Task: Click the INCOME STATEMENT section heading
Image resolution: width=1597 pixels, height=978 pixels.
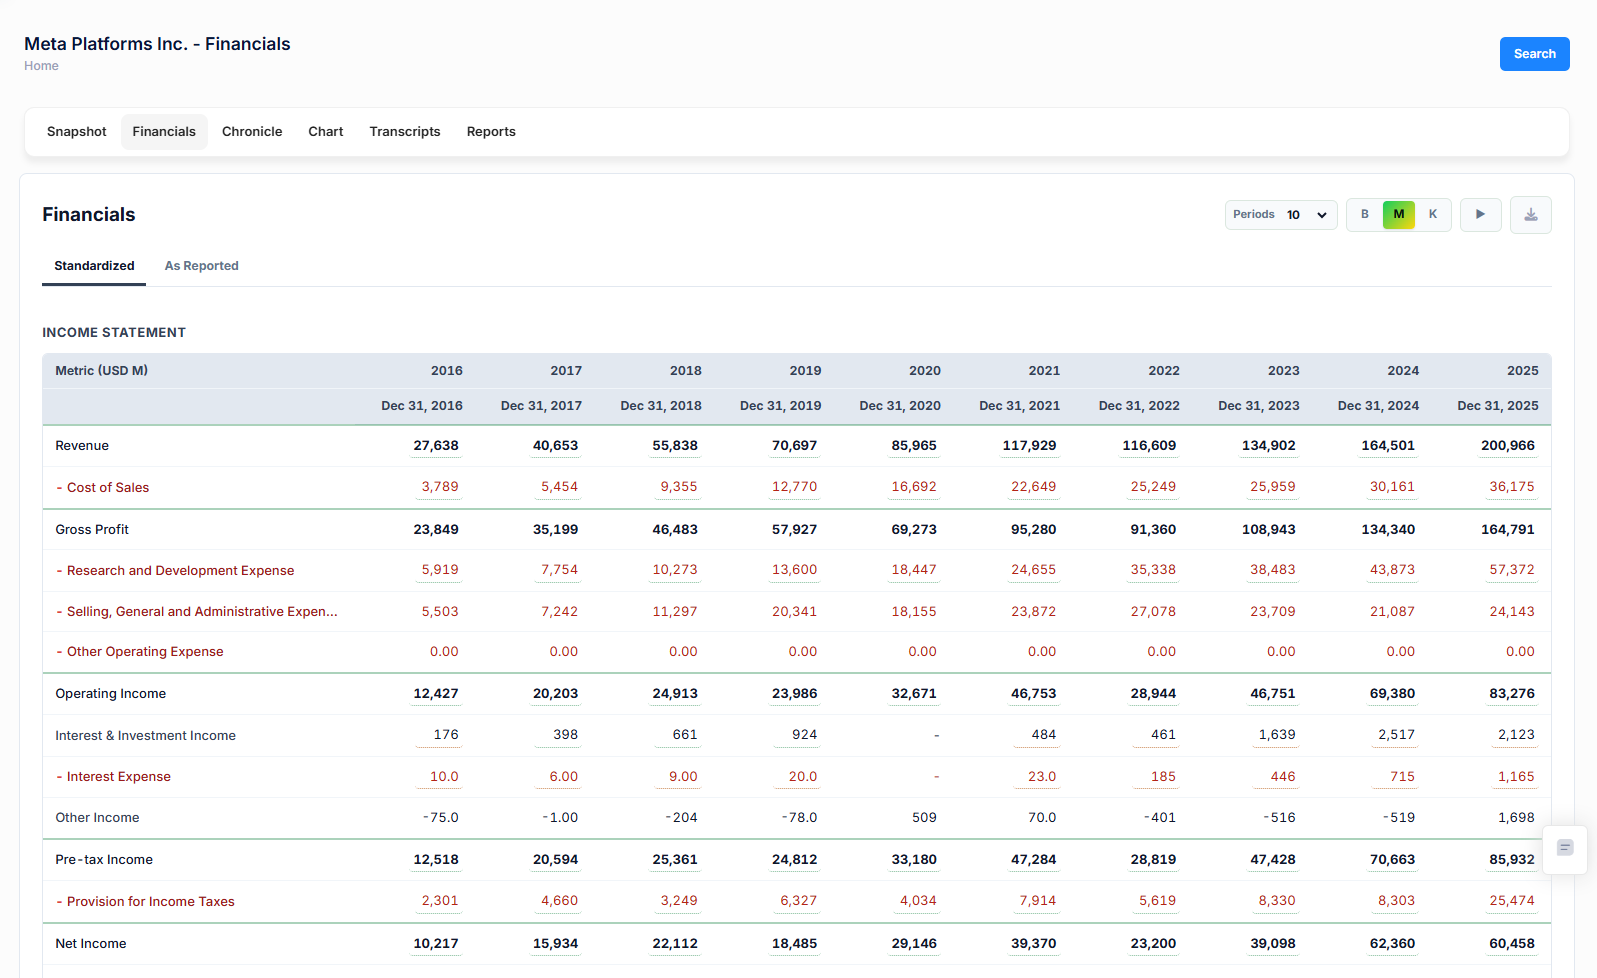Action: click(x=114, y=333)
